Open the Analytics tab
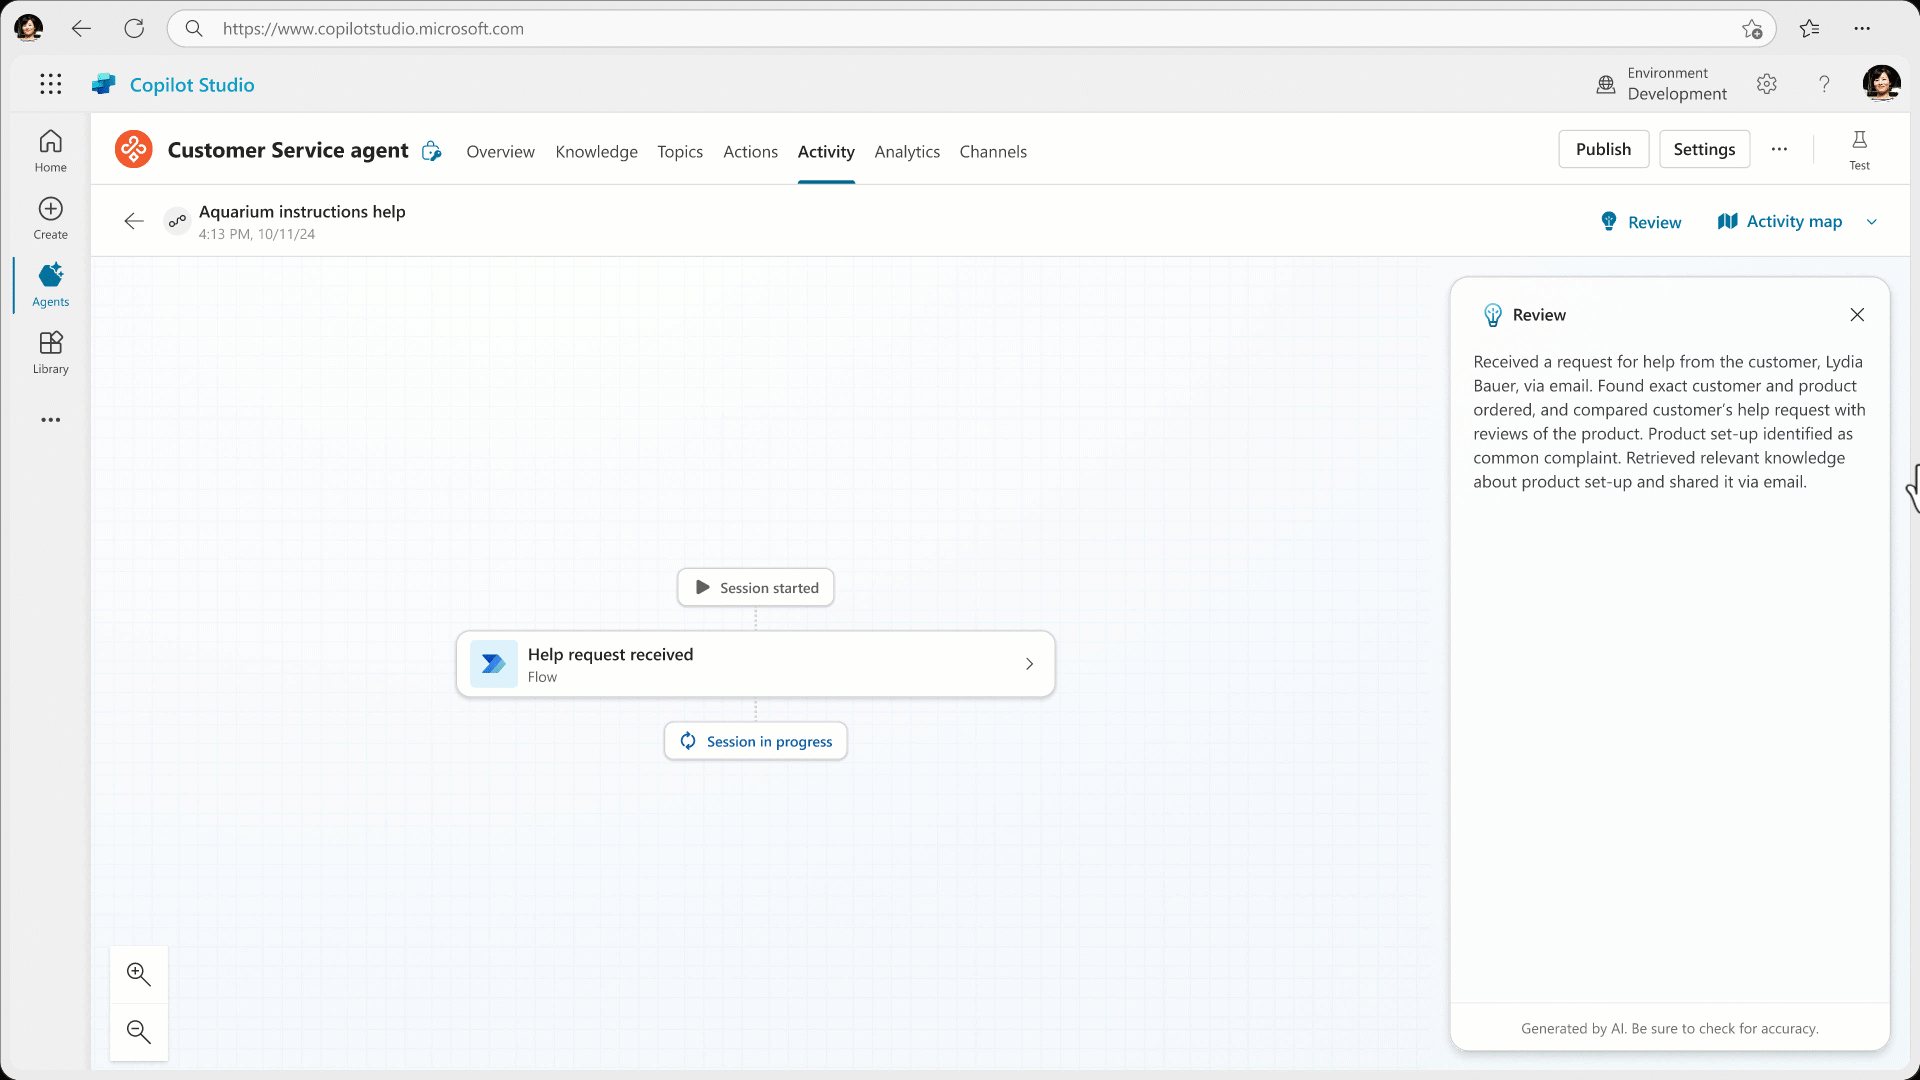This screenshot has width=1920, height=1080. click(x=906, y=152)
